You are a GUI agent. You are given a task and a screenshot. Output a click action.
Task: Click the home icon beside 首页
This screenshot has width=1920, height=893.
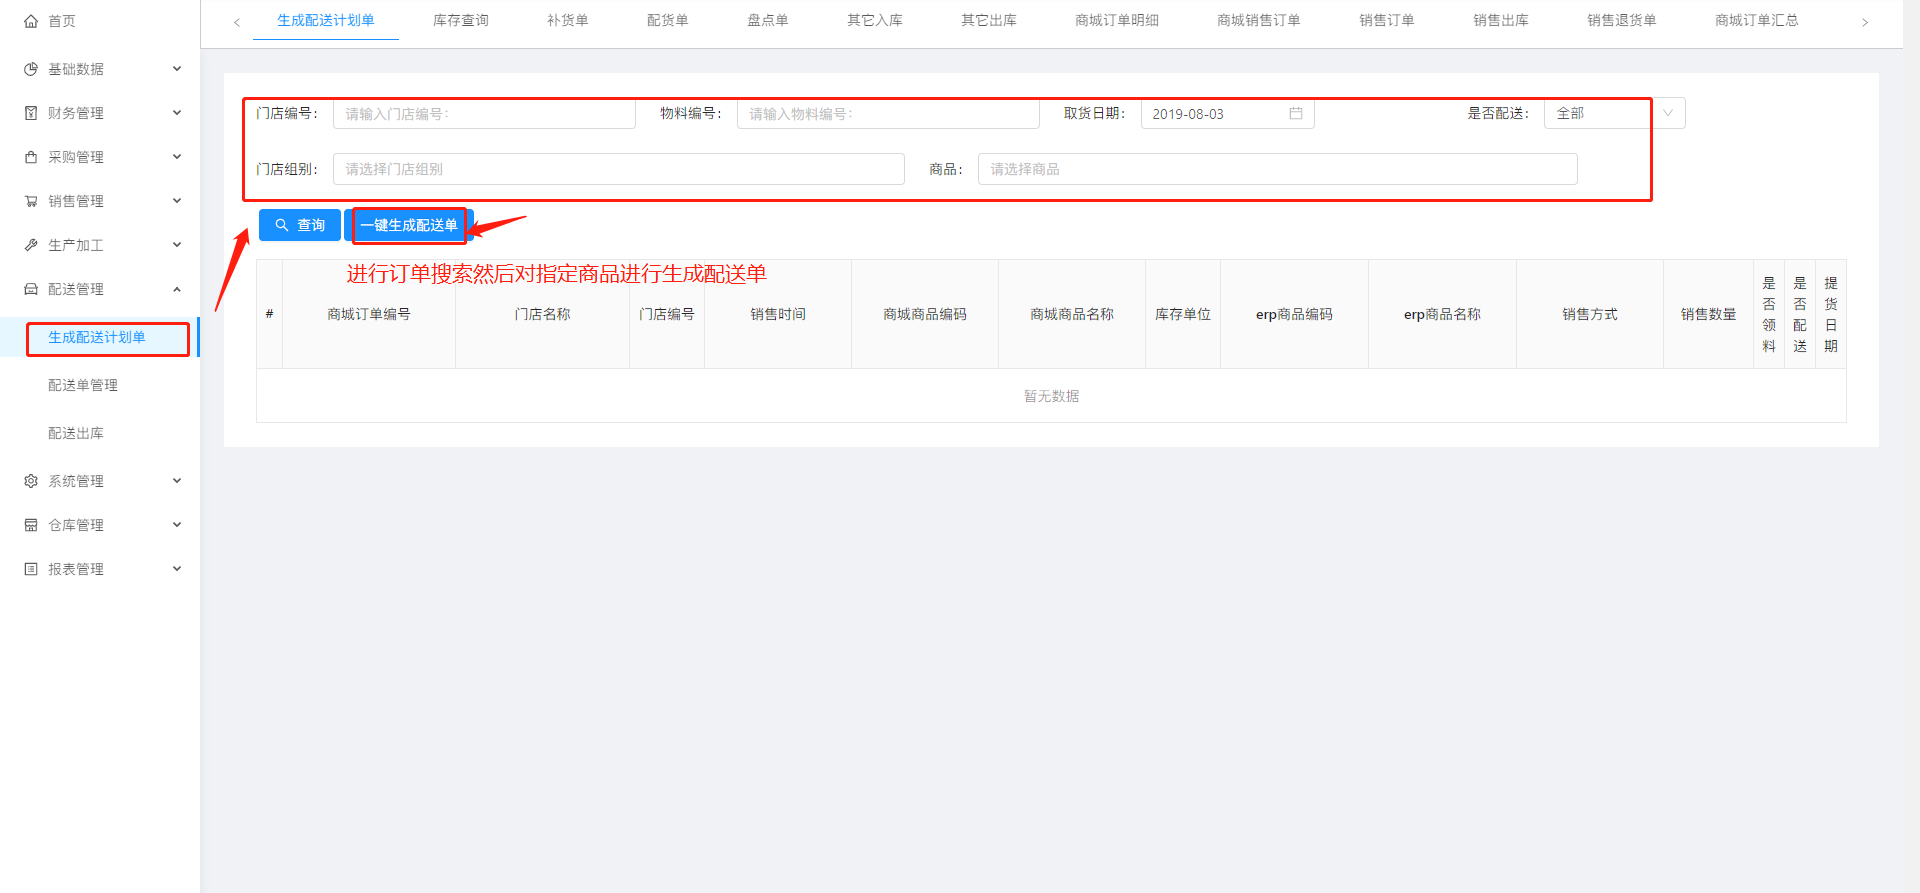(31, 21)
